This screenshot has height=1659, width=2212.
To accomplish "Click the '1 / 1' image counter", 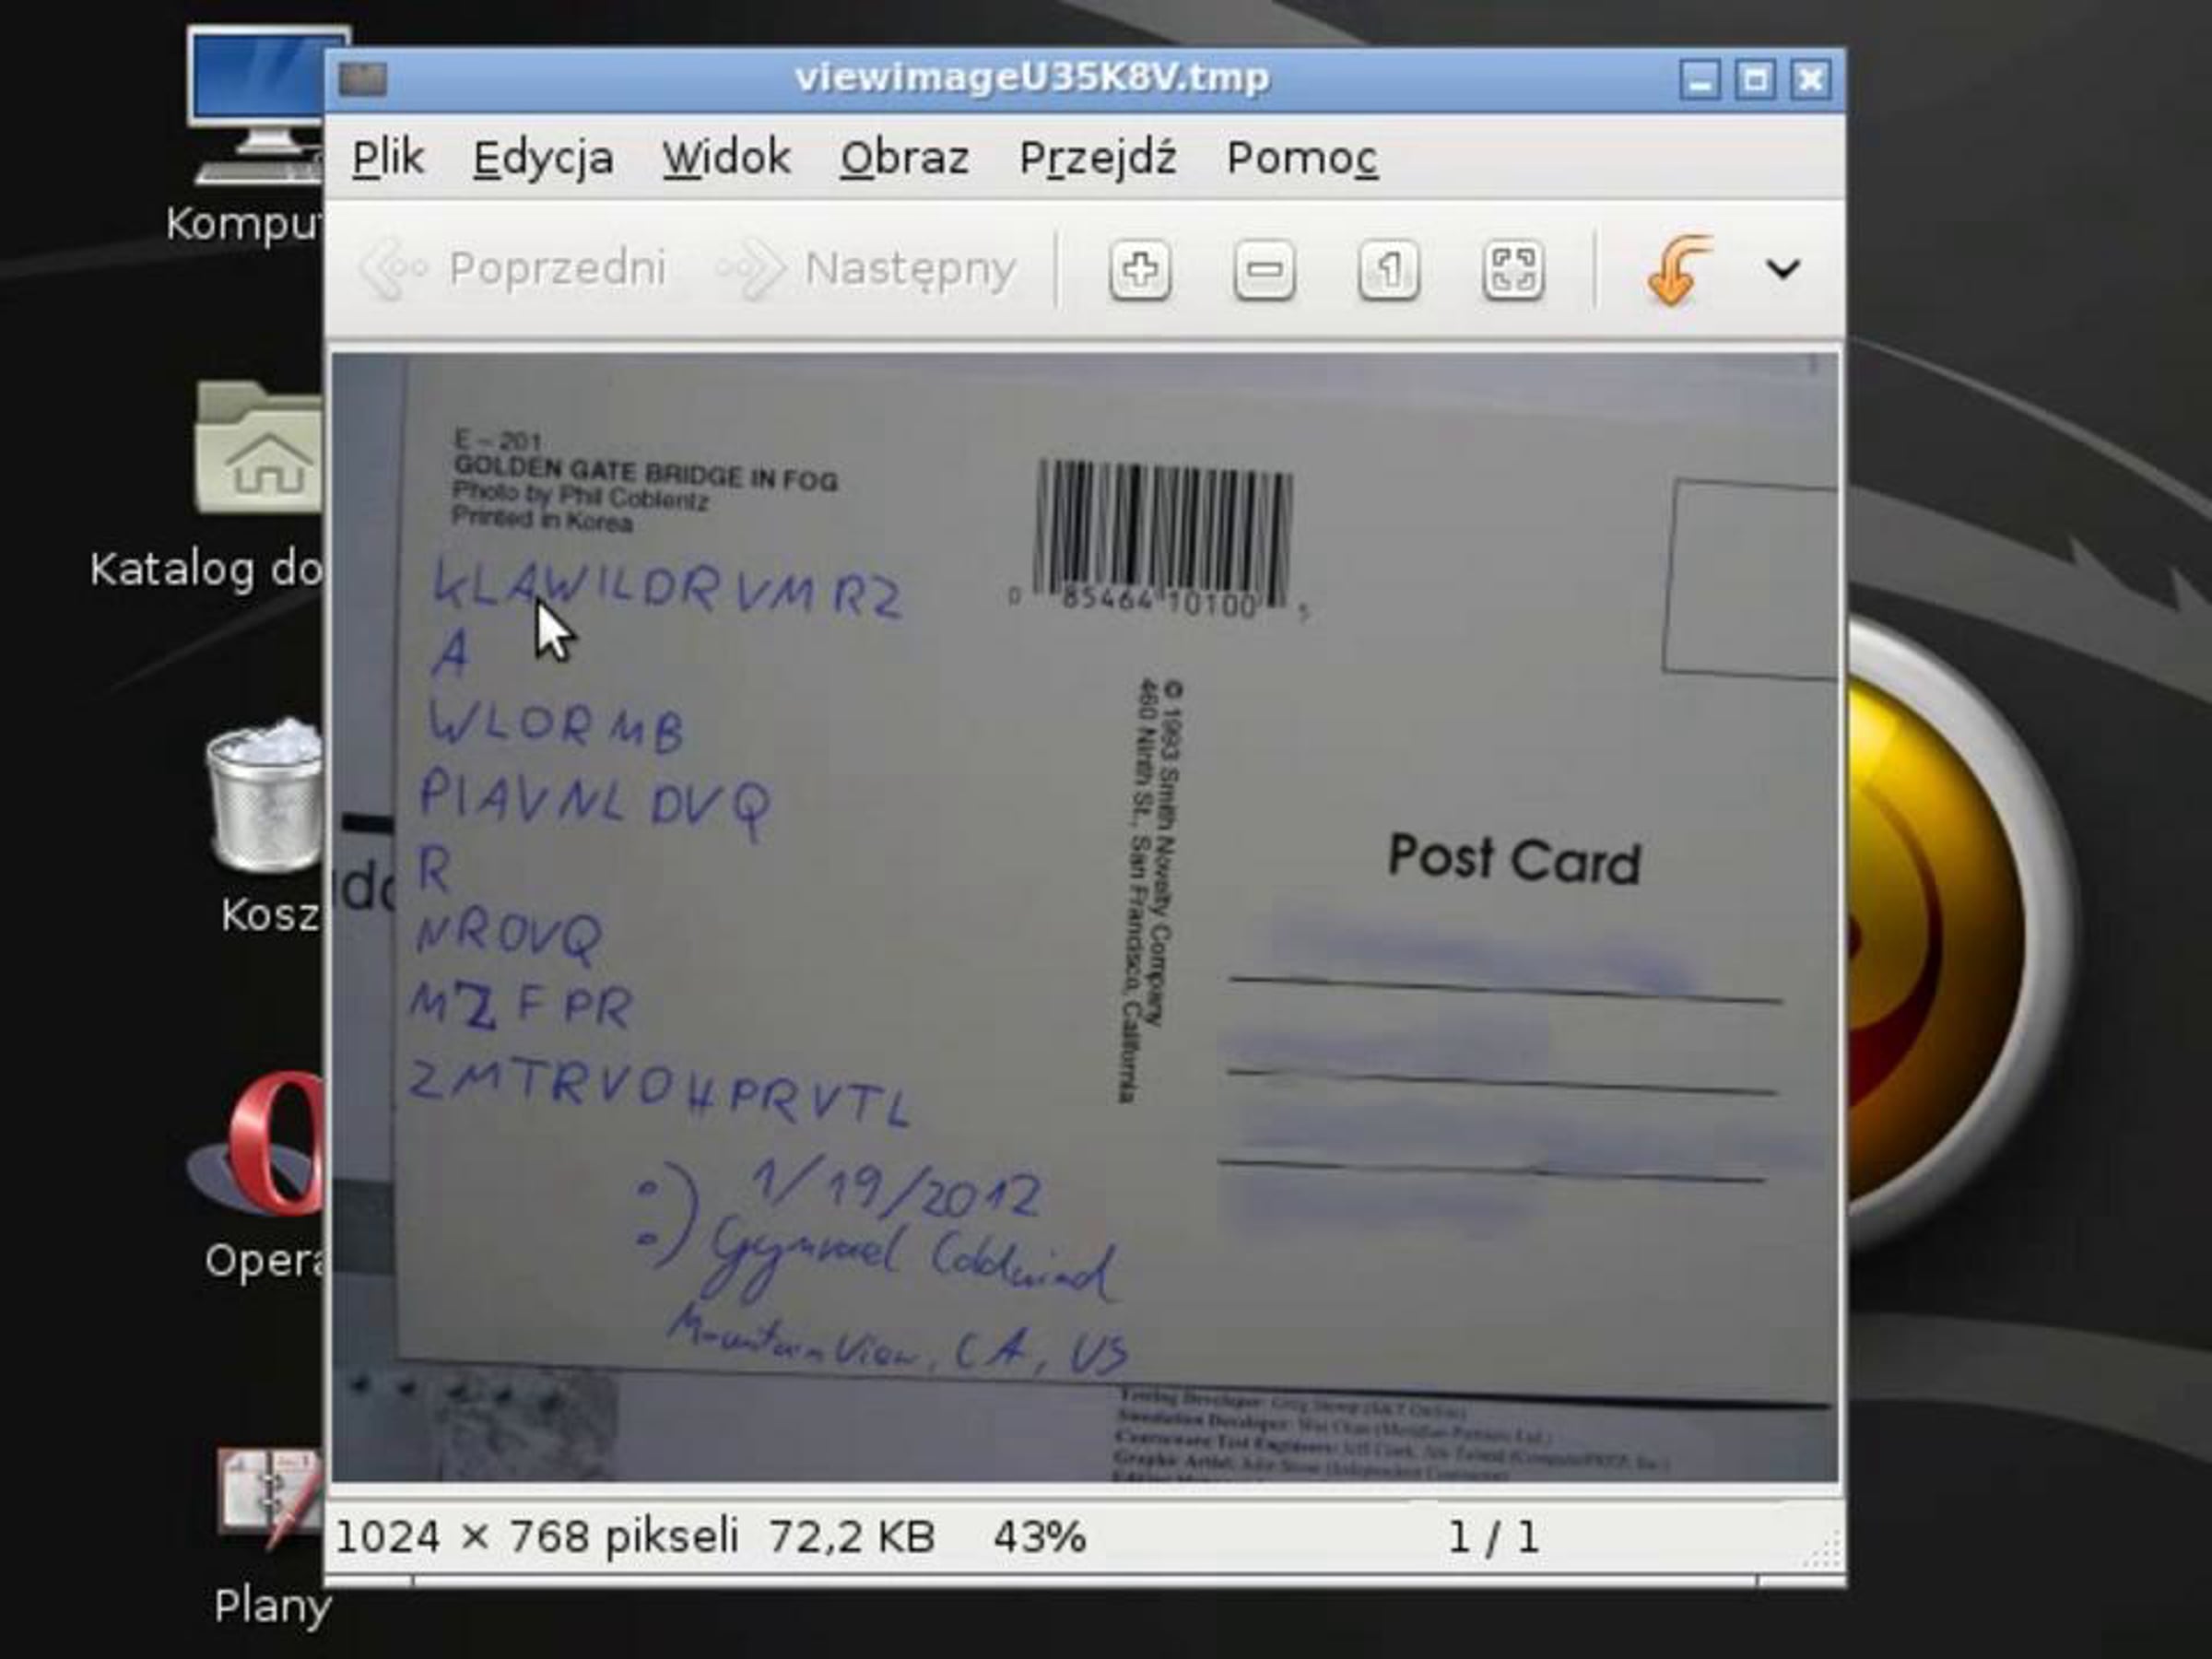I will (1494, 1536).
